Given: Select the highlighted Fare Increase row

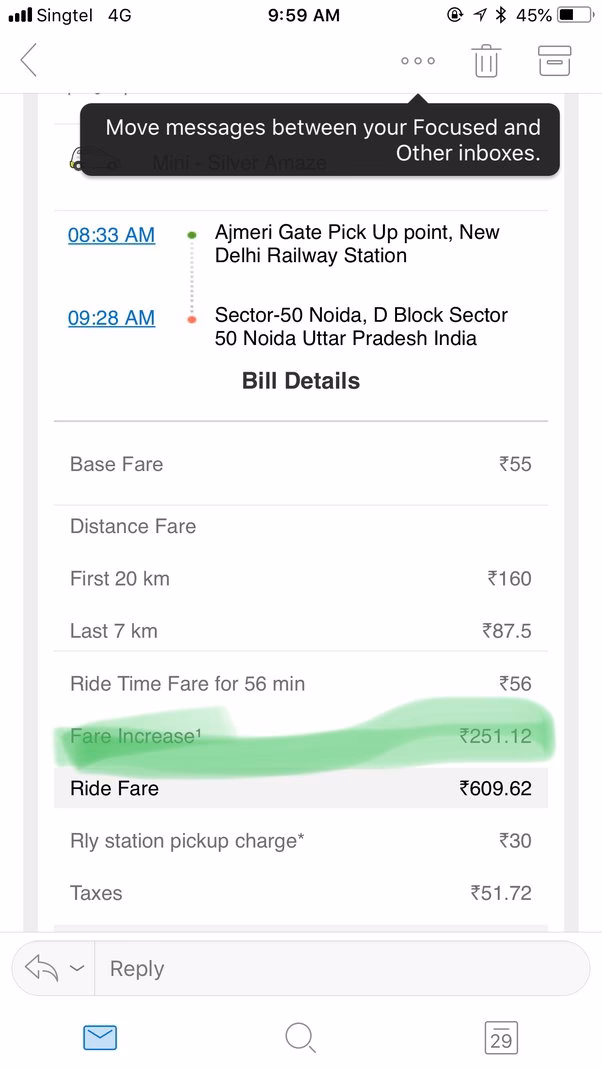Looking at the screenshot, I should point(300,736).
